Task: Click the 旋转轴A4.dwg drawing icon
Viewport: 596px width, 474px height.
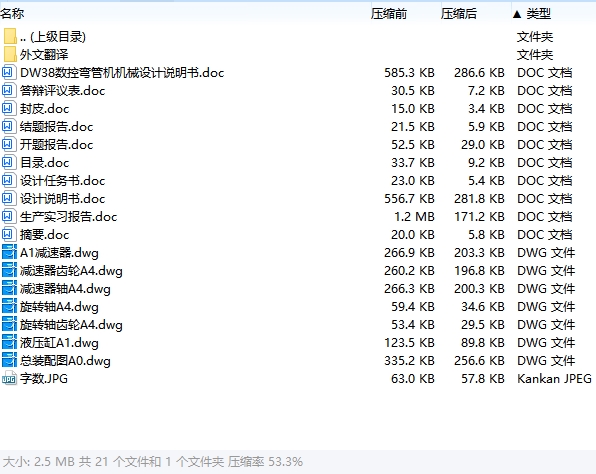Action: pyautogui.click(x=9, y=306)
